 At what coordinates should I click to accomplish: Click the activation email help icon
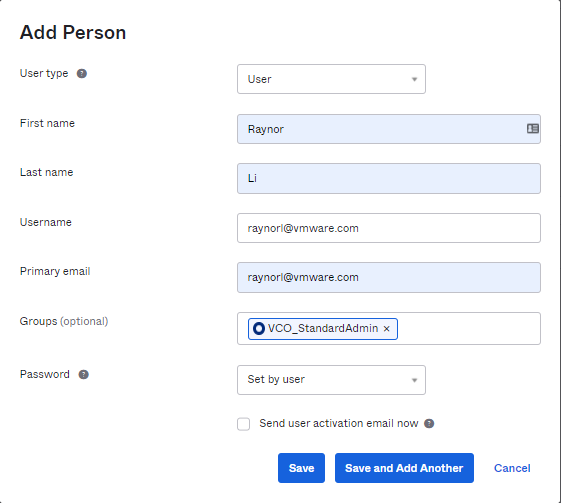click(429, 424)
